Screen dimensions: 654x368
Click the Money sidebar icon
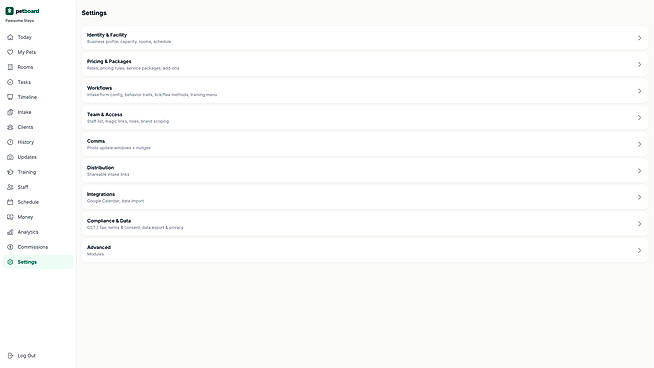tap(10, 217)
